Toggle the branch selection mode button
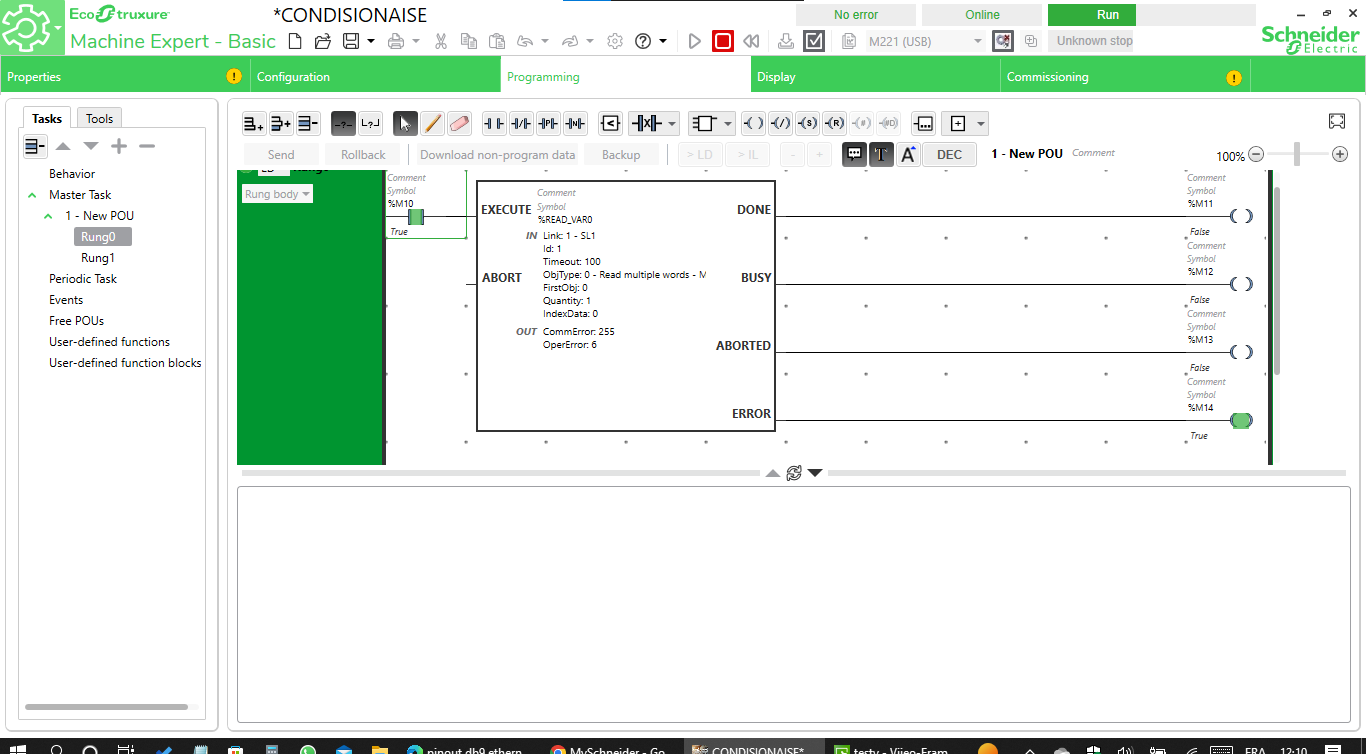The width and height of the screenshot is (1366, 754). coord(371,123)
